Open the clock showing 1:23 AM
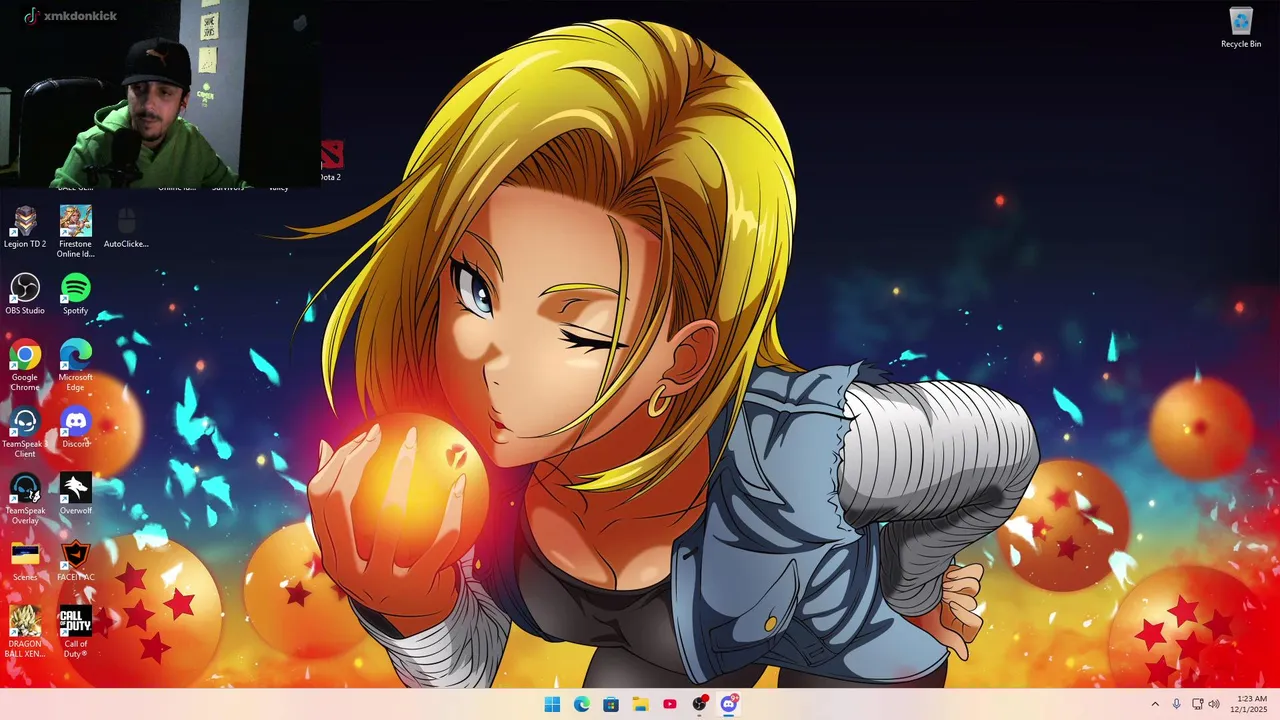Screen dimensions: 1280x720 point(1251,704)
